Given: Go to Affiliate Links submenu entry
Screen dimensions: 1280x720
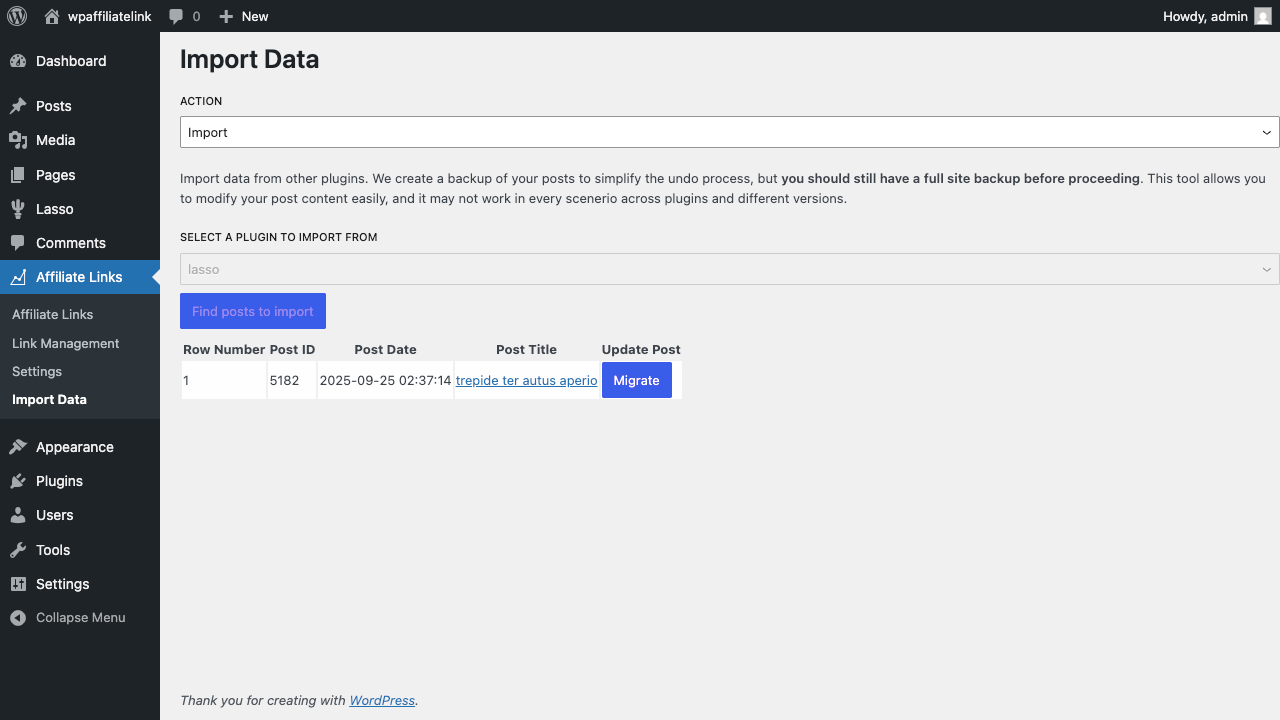Looking at the screenshot, I should click(53, 314).
